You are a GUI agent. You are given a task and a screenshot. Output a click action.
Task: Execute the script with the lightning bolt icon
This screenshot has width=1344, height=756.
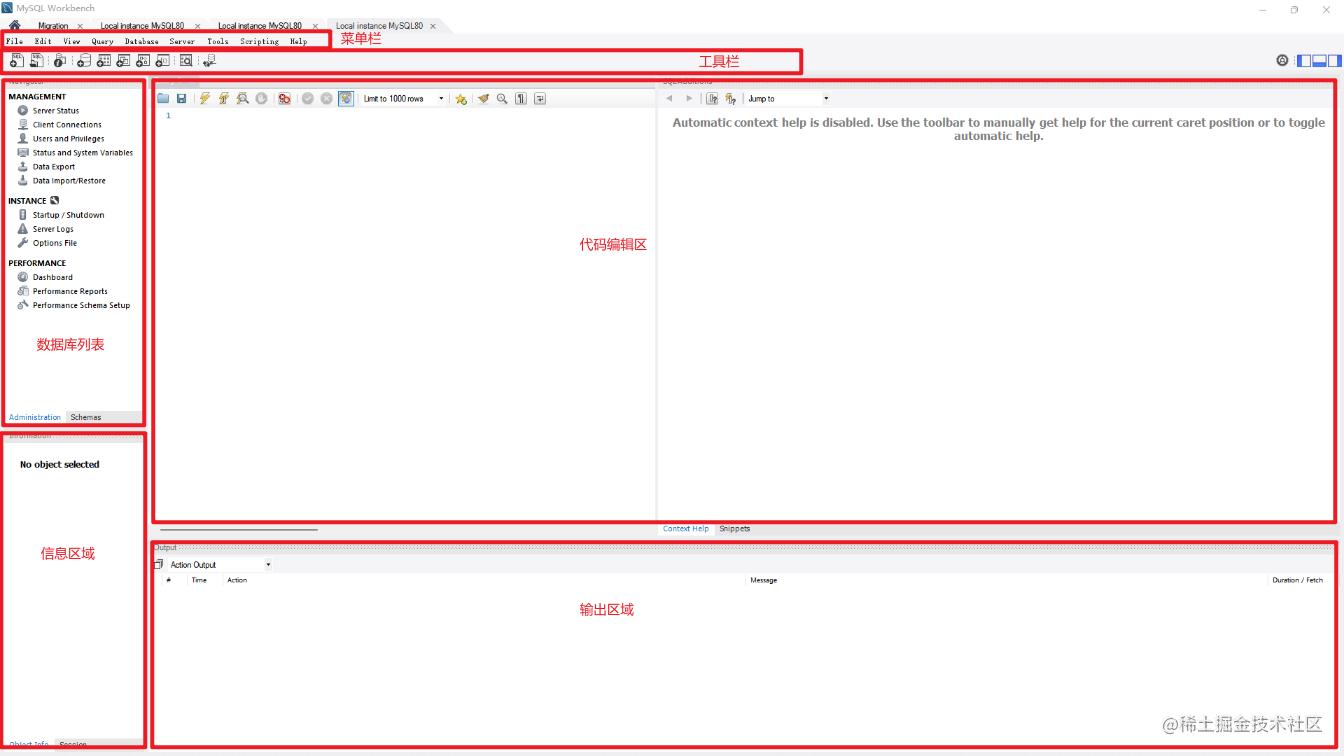pos(203,98)
